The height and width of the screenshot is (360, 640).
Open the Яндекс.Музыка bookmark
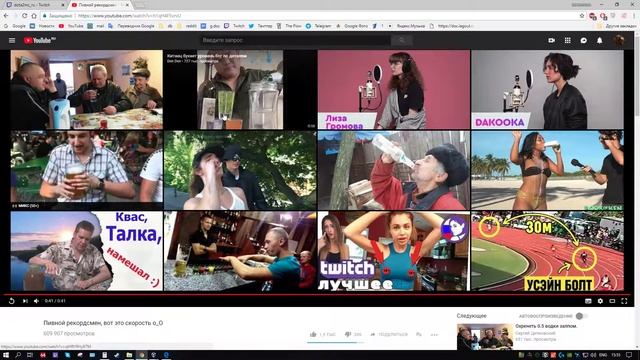(407, 26)
